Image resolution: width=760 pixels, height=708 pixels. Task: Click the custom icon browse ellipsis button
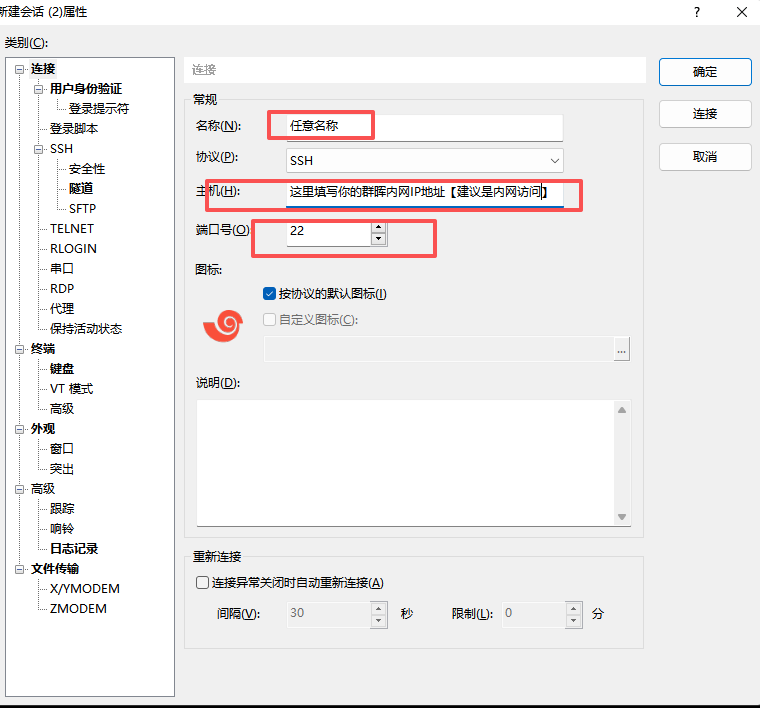pos(622,349)
